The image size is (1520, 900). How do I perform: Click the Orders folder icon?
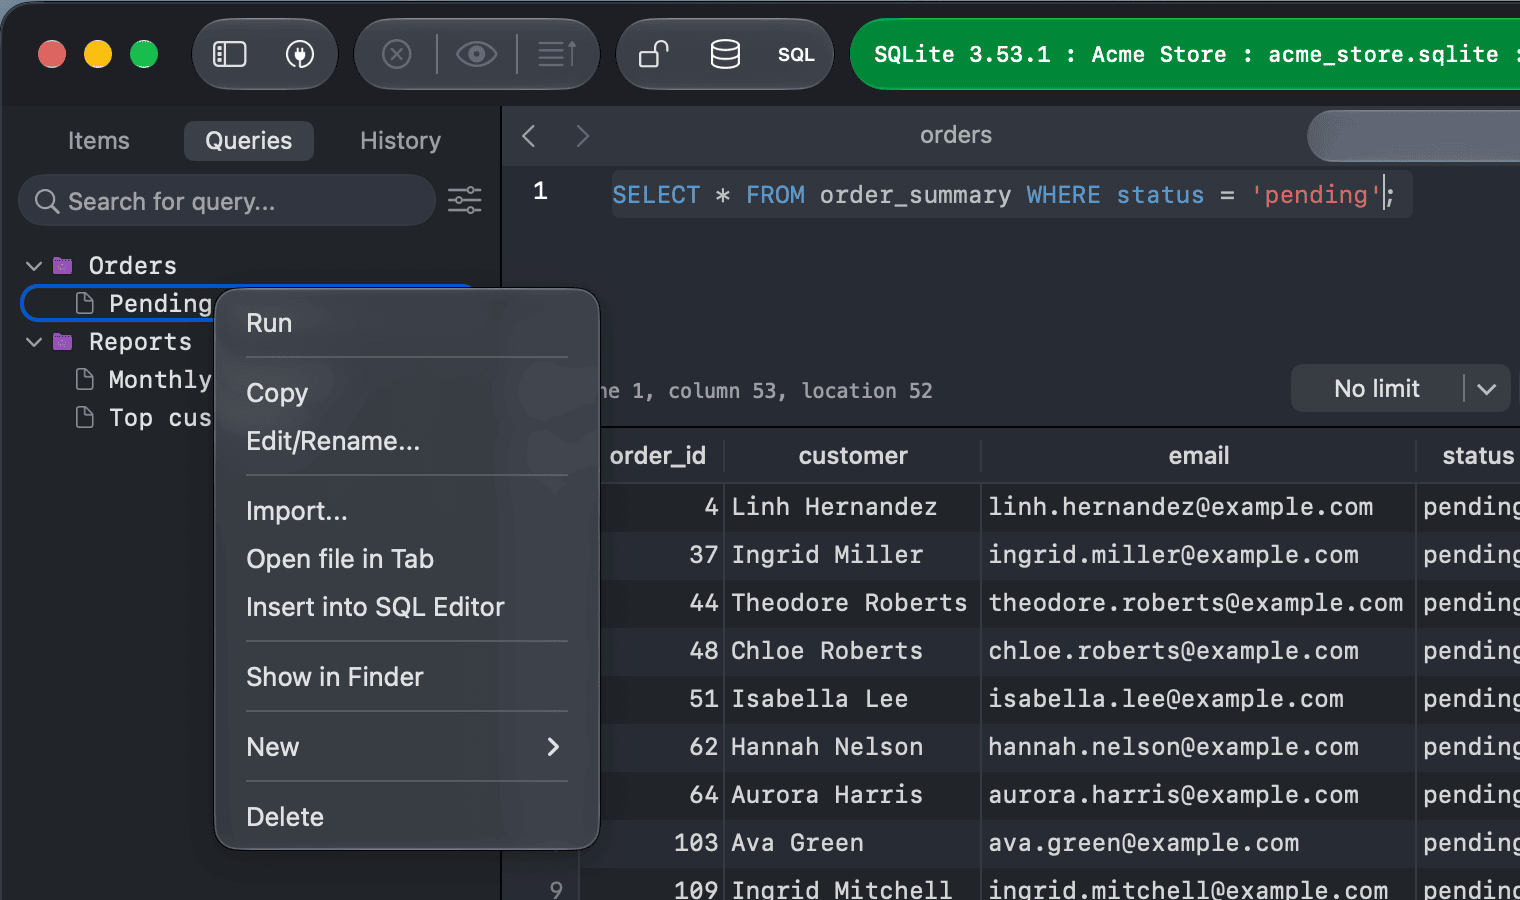point(63,265)
